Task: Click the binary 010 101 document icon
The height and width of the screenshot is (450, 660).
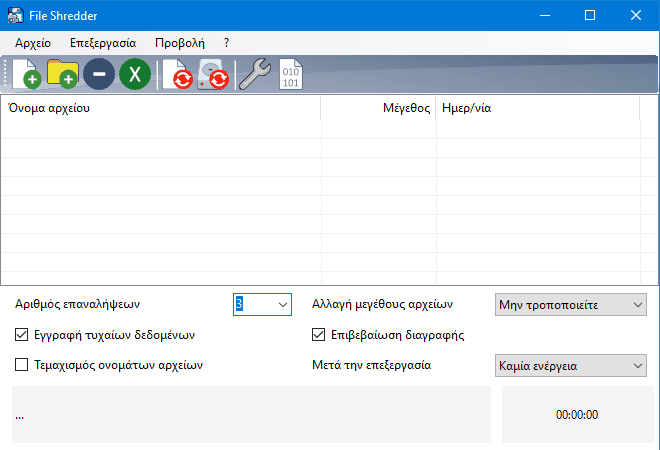Action: click(x=291, y=75)
